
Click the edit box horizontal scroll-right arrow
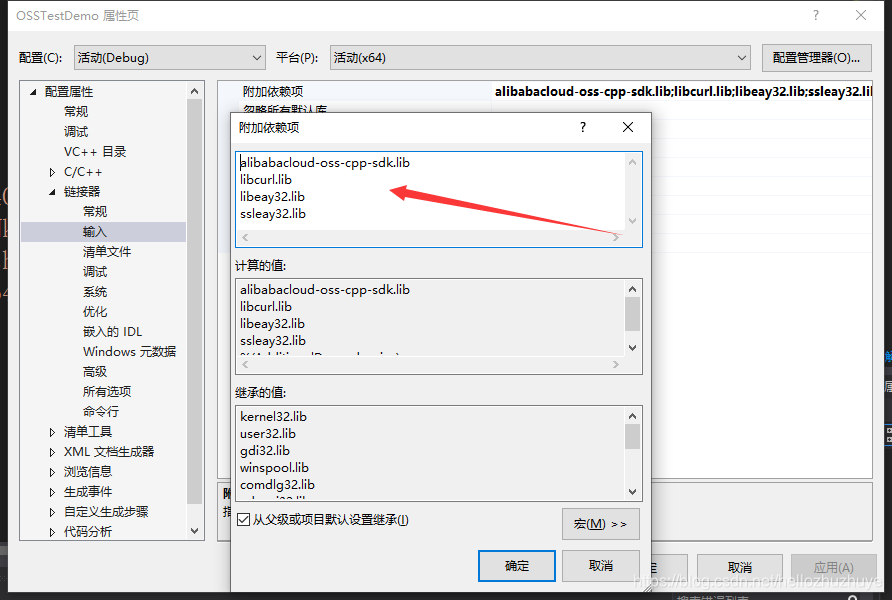616,238
